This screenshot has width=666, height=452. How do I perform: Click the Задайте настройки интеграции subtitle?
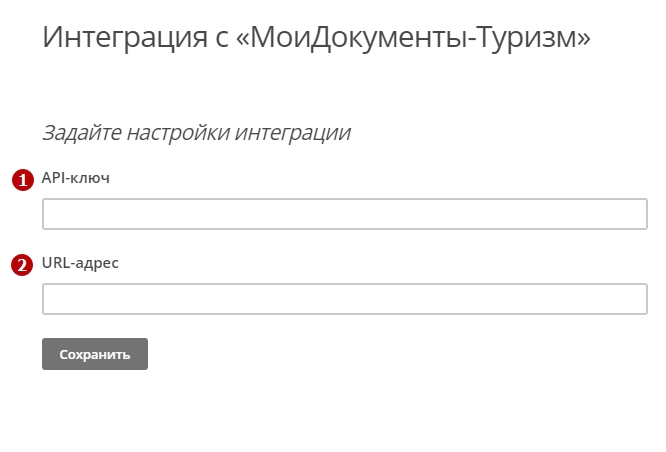coord(196,132)
